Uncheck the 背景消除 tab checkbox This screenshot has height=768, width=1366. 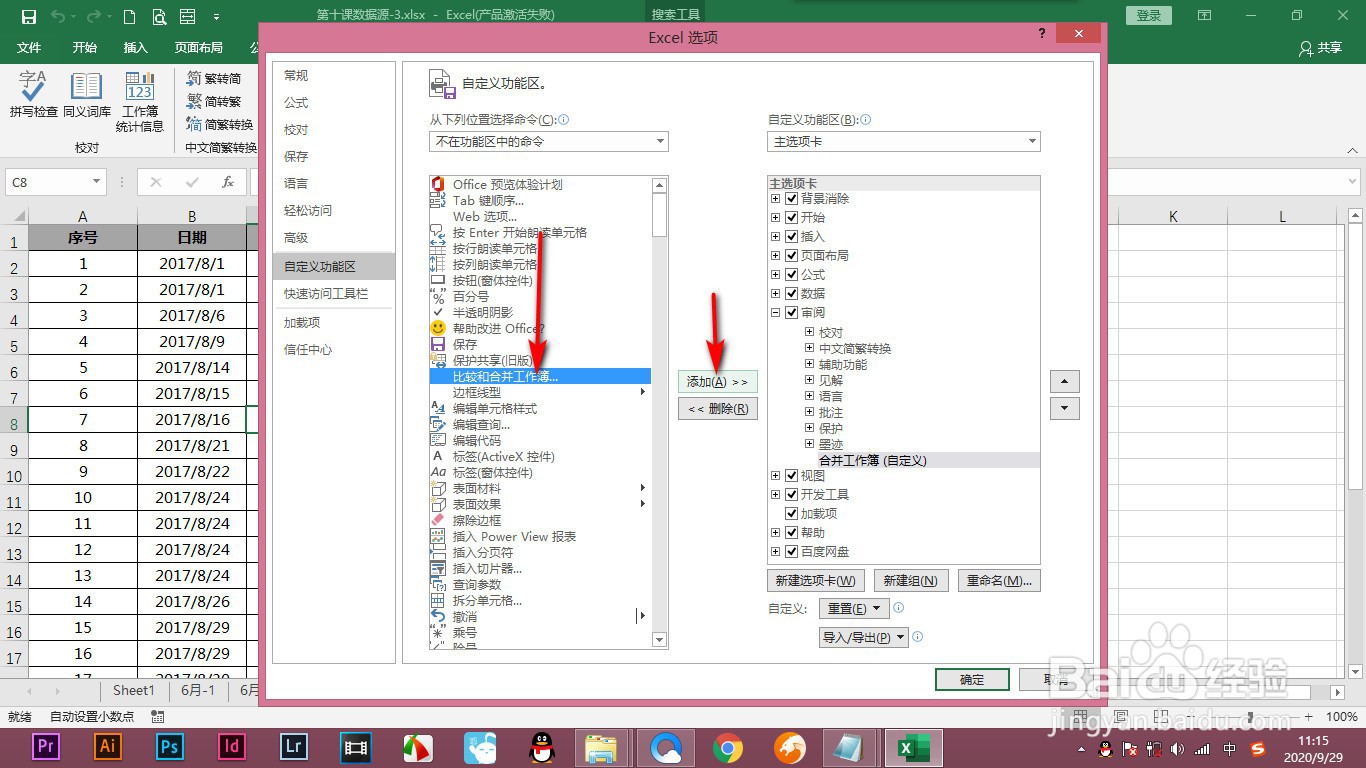(x=792, y=199)
